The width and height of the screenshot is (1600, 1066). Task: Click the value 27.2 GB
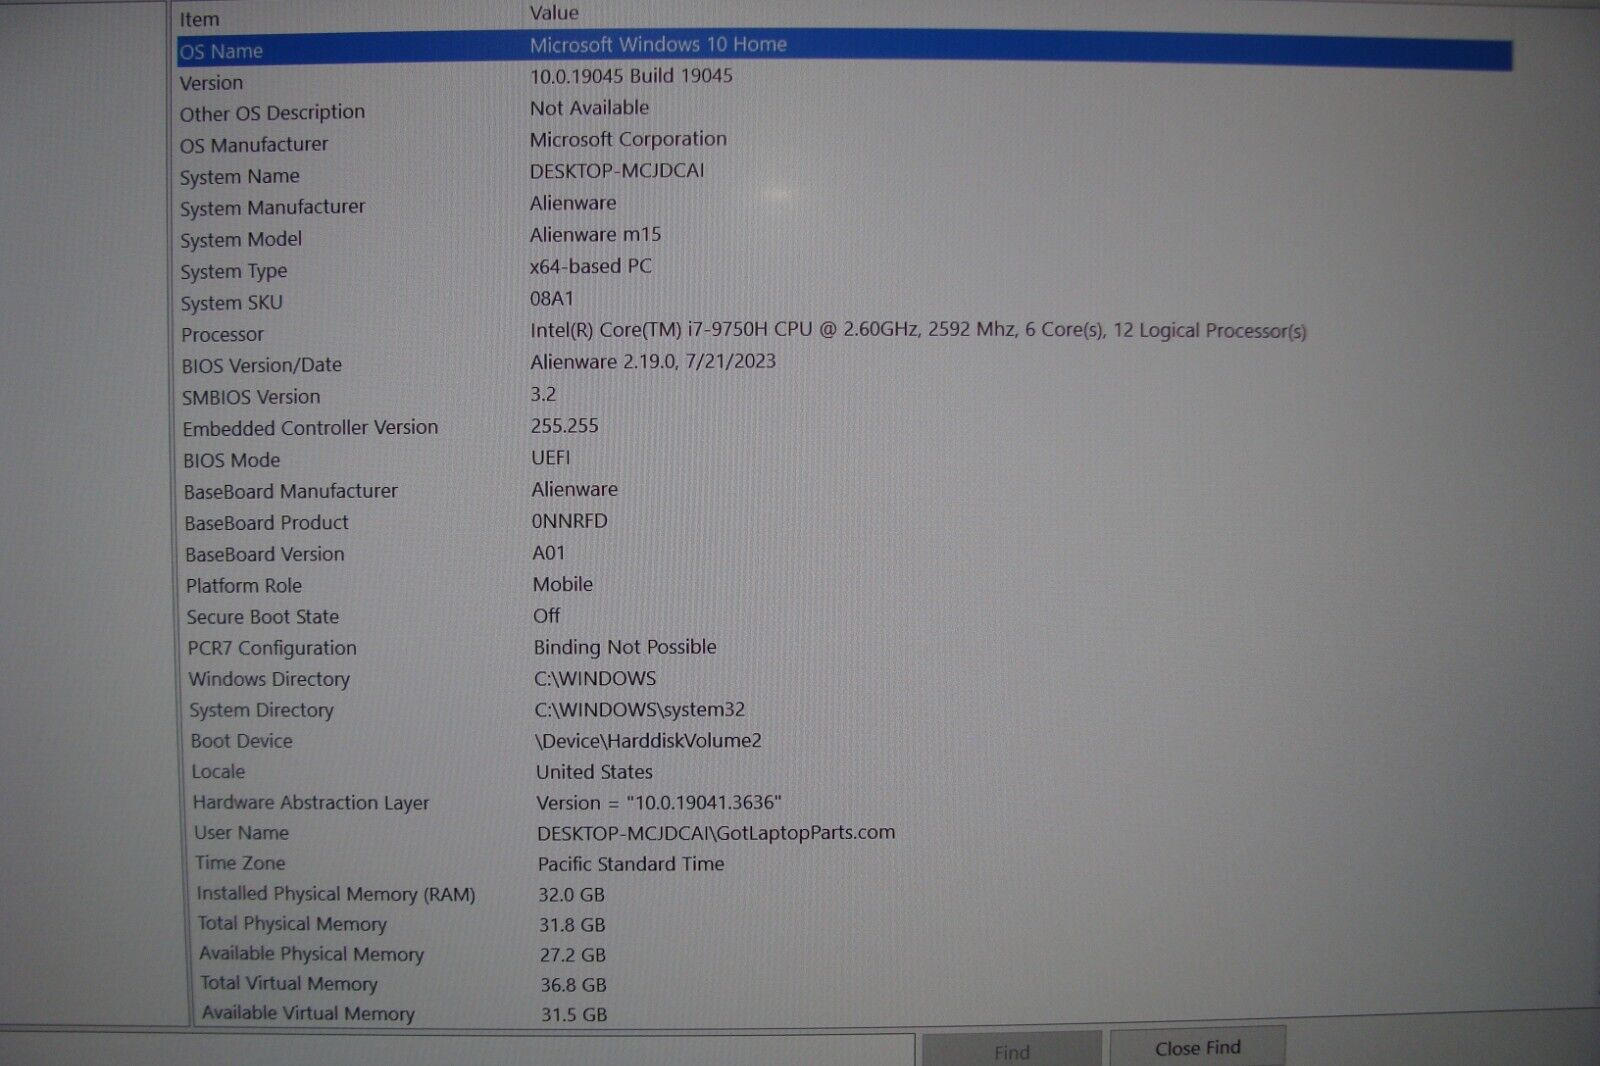pos(573,955)
